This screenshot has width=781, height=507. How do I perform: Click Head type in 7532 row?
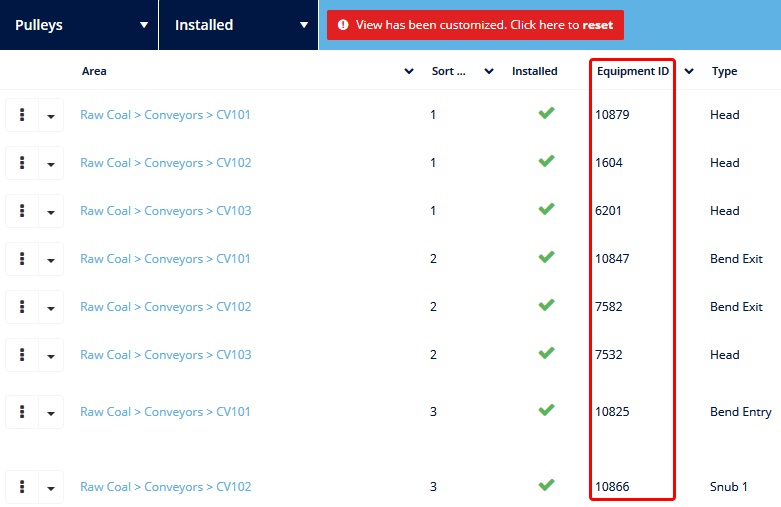click(x=725, y=355)
